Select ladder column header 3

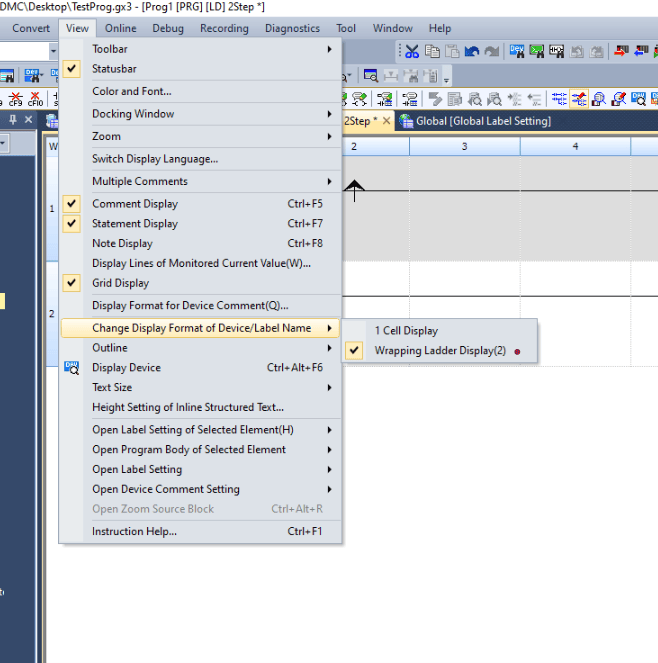[x=464, y=147]
